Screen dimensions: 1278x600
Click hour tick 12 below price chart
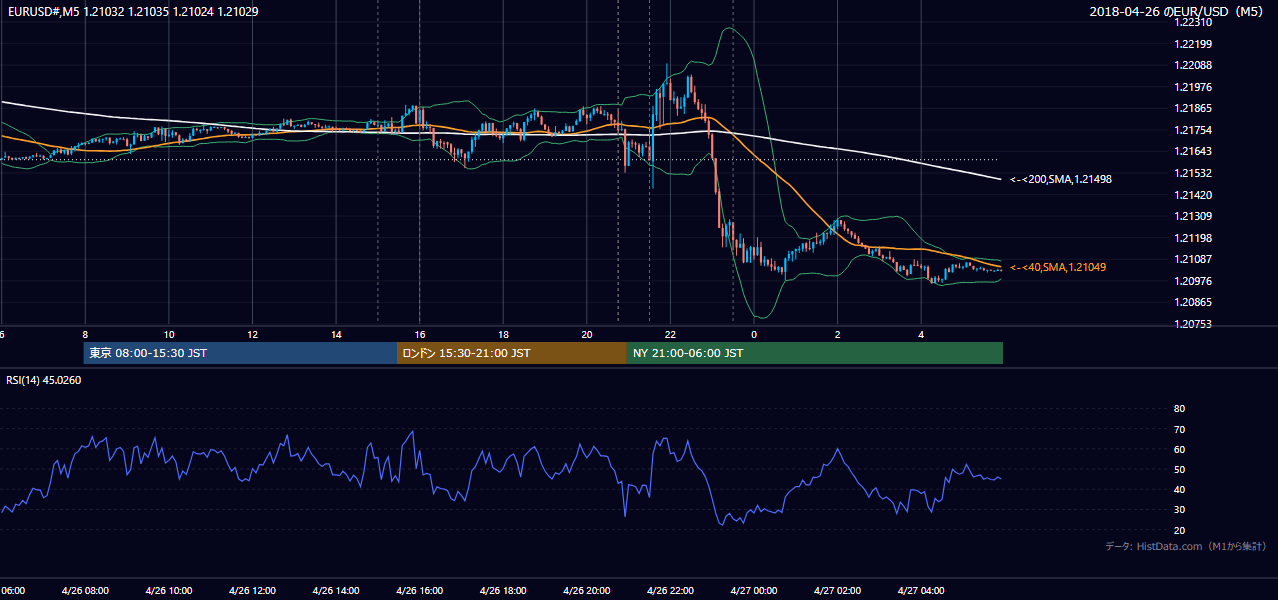(x=253, y=335)
